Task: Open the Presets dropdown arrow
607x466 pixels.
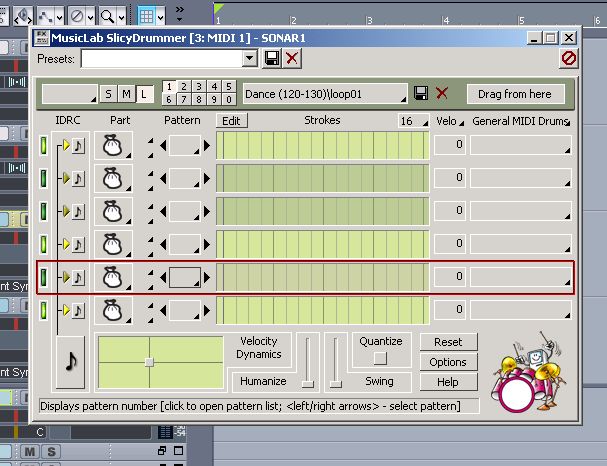Action: [x=250, y=58]
